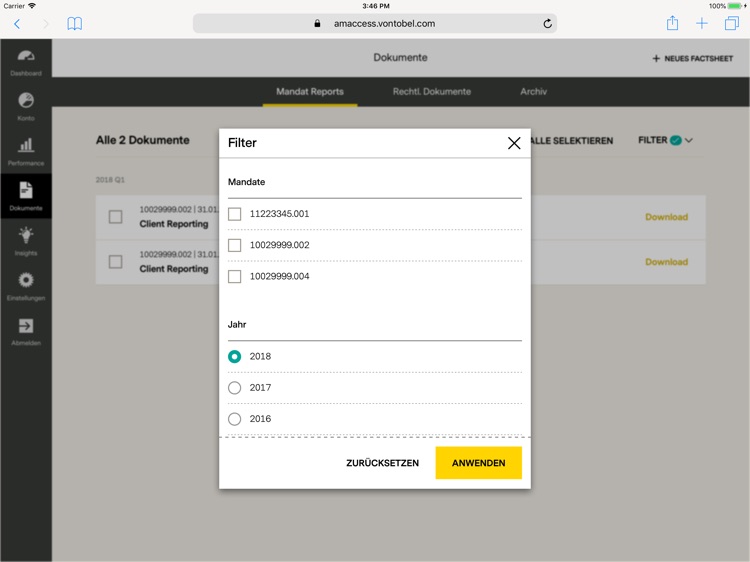Go back in Safari
Viewport: 750px width, 562px height.
[17, 23]
